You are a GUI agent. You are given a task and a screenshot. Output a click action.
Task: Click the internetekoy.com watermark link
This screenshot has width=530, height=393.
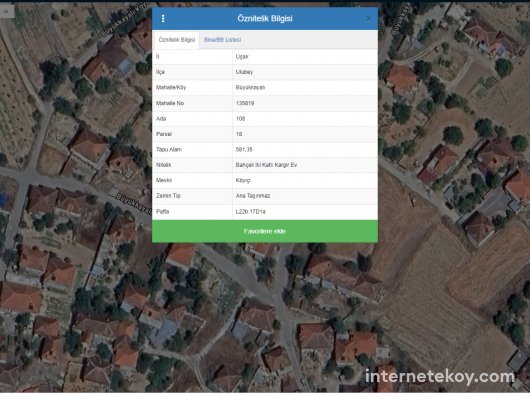click(439, 376)
